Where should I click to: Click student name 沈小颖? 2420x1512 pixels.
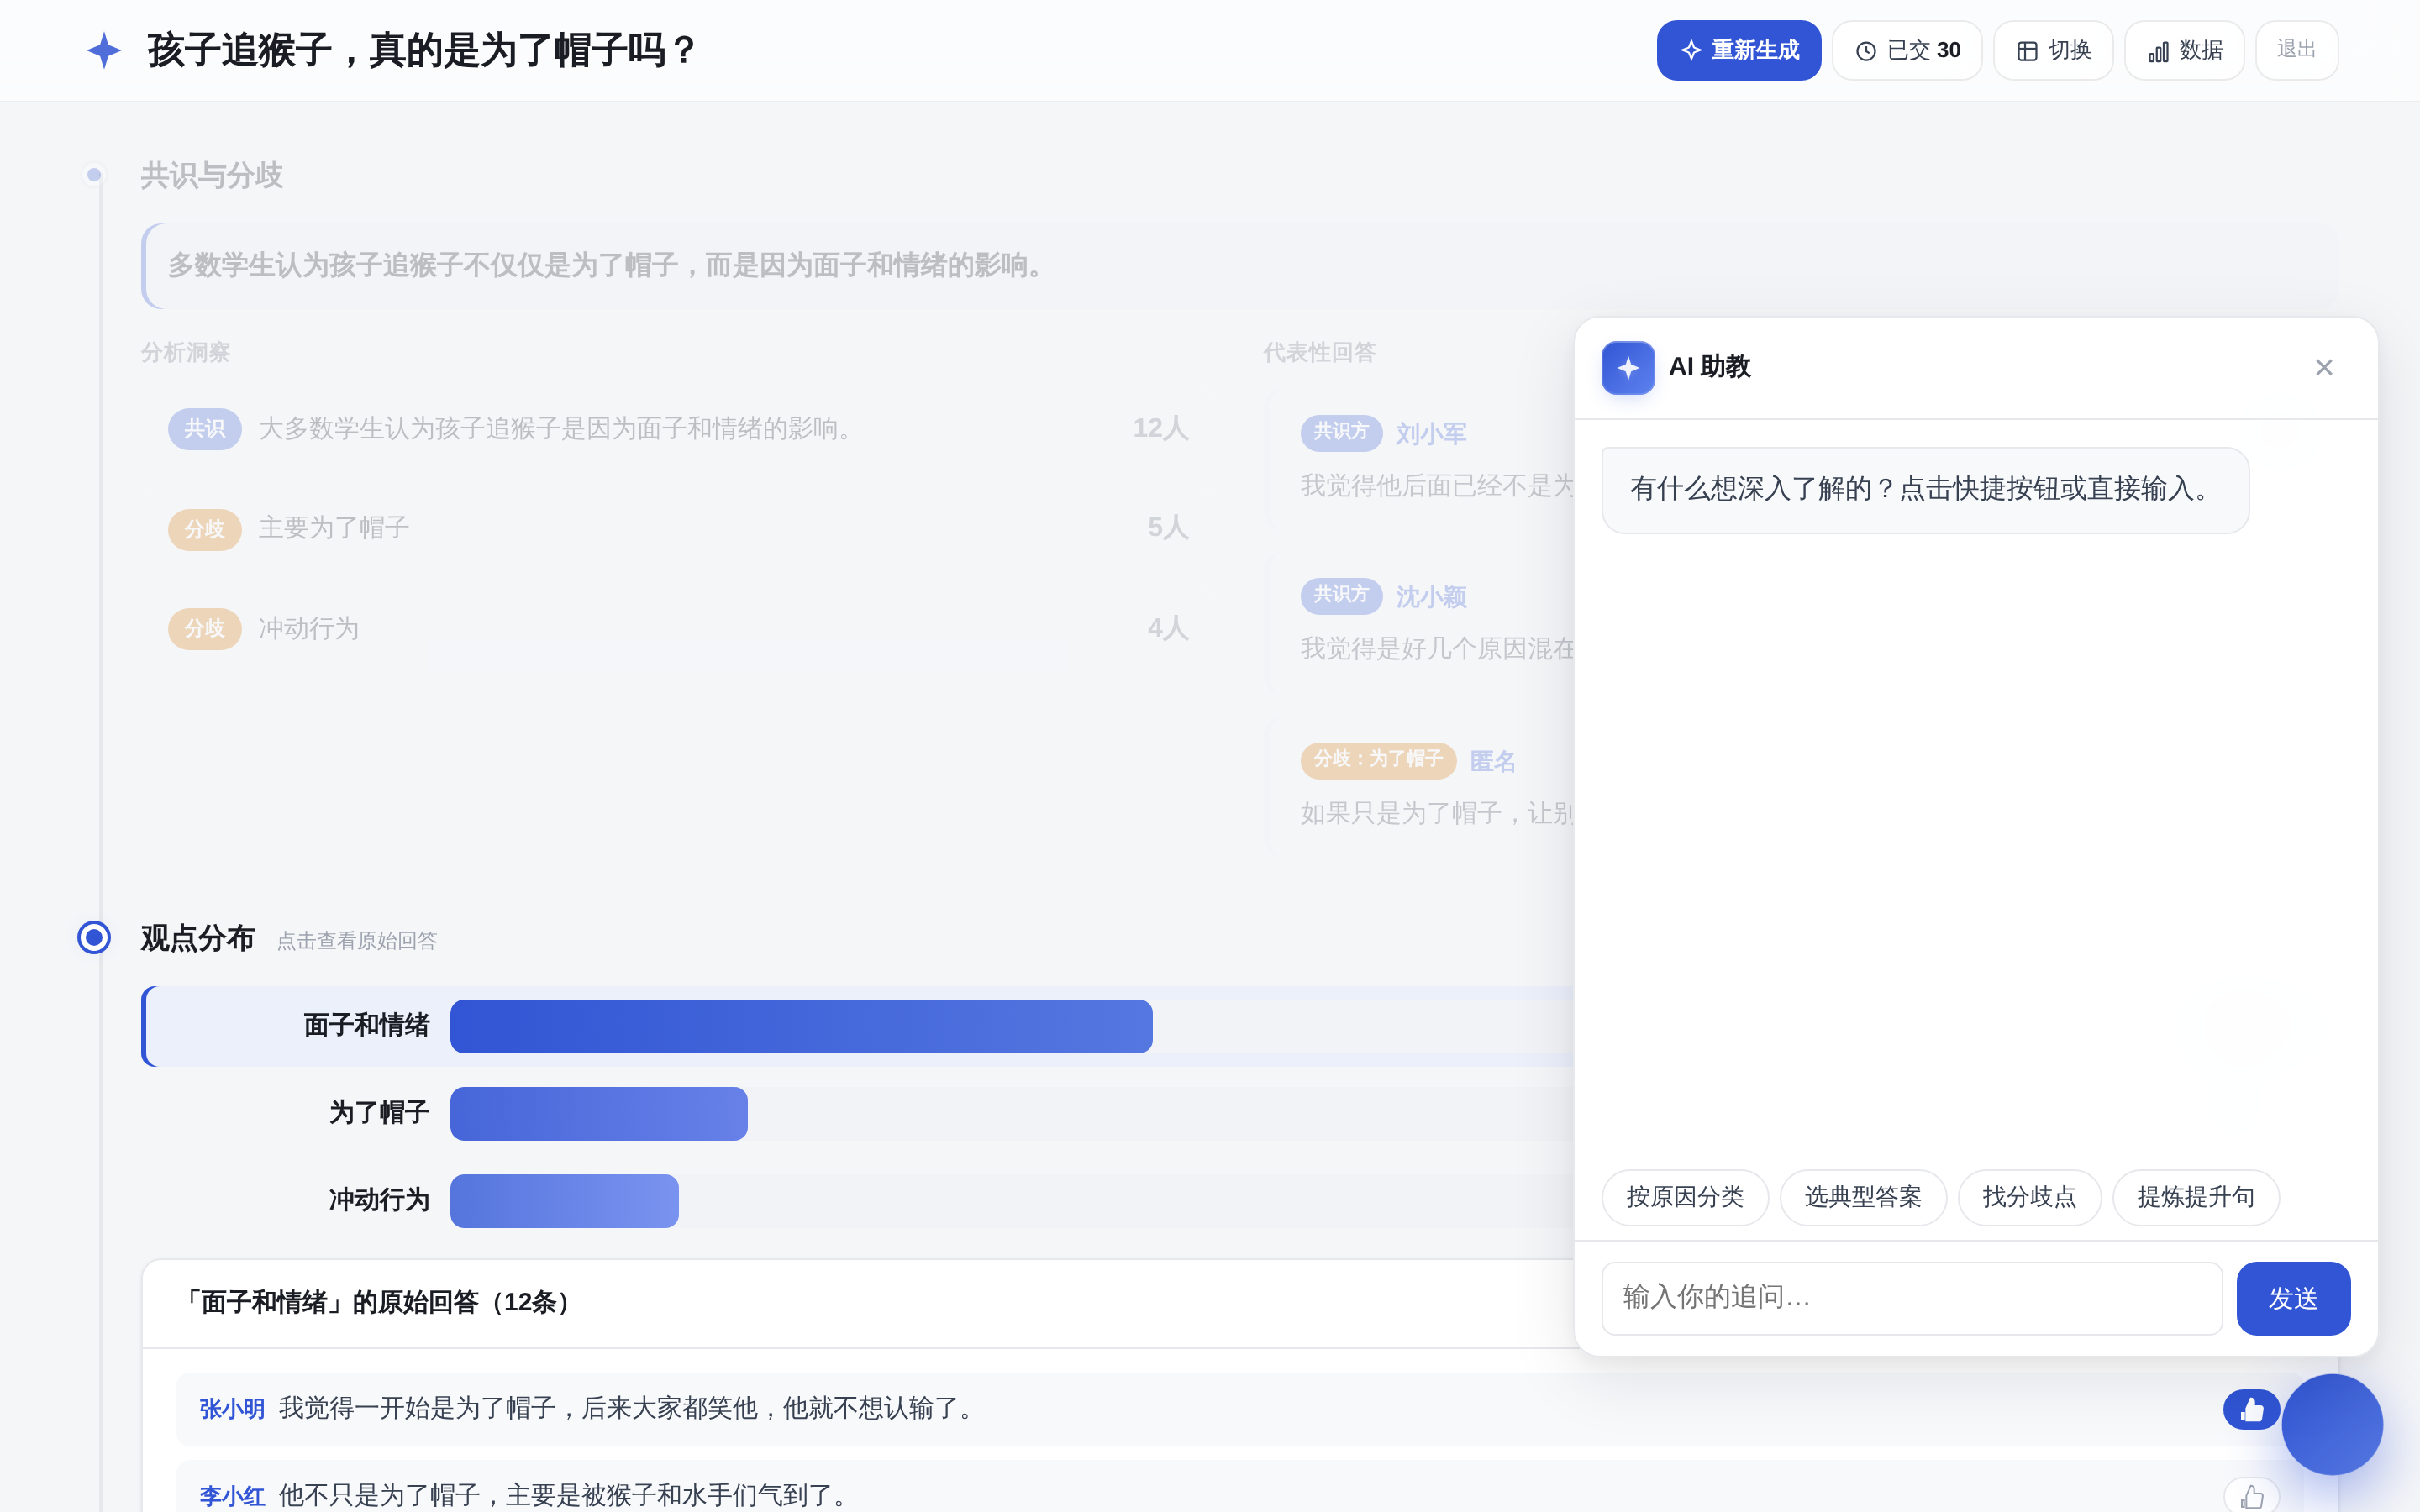tap(1430, 596)
